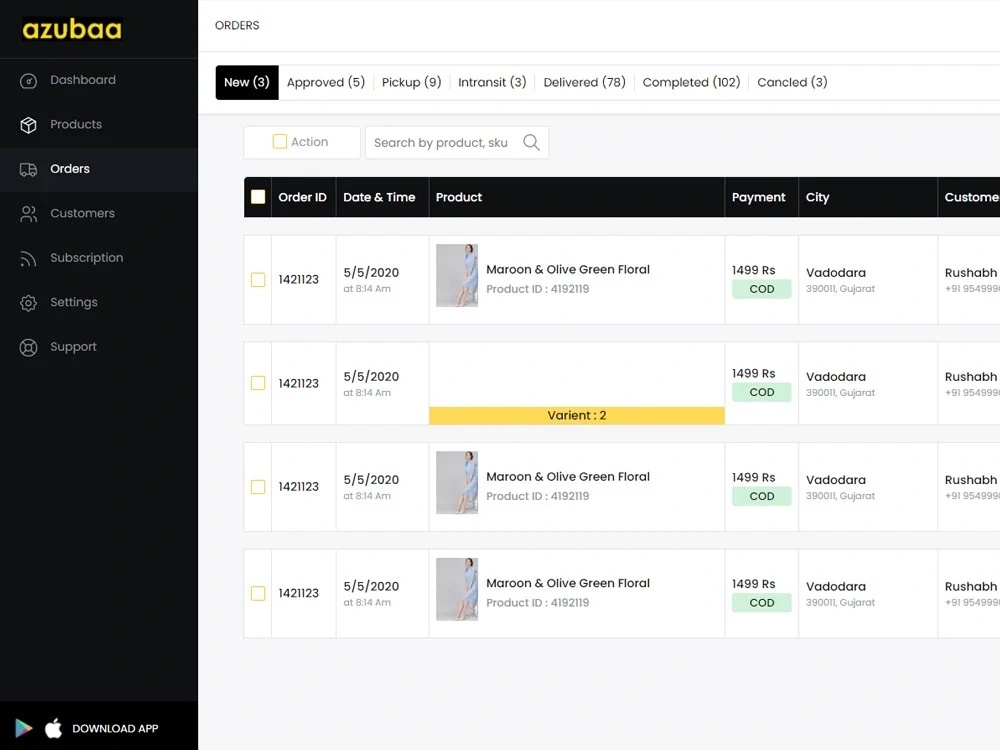Click the Apple App Store icon
The height and width of the screenshot is (750, 1000).
[x=54, y=728]
